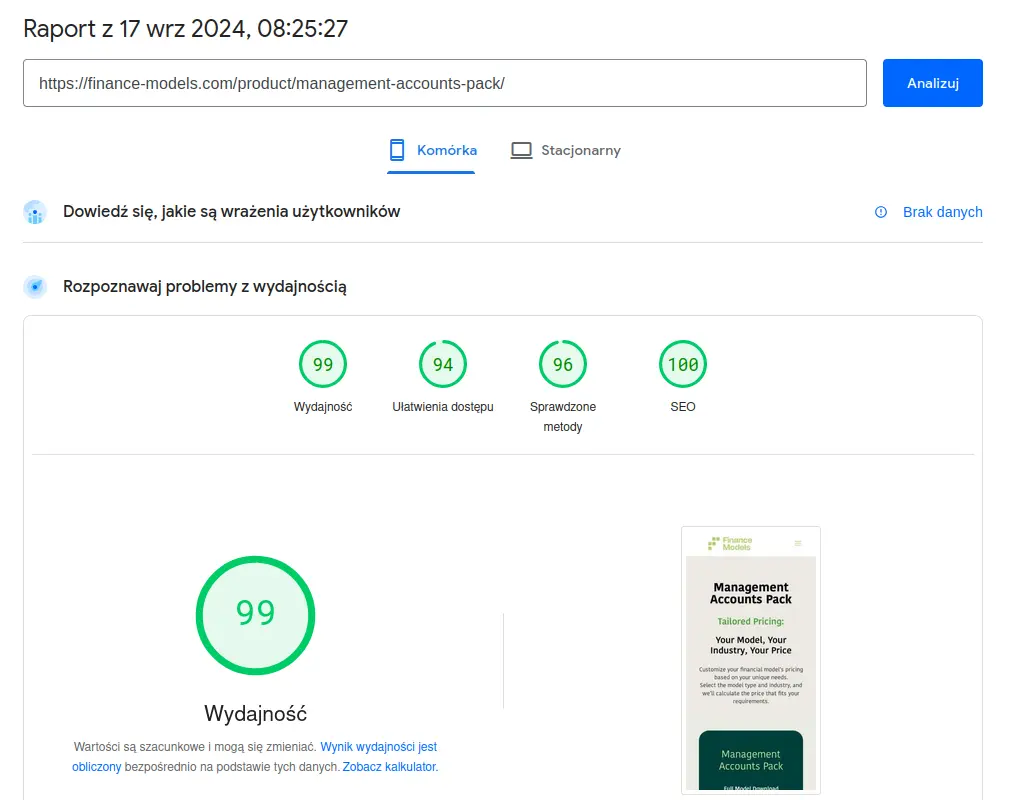1026x800 pixels.
Task: Click the mobile page screenshot thumbnail
Action: click(751, 661)
